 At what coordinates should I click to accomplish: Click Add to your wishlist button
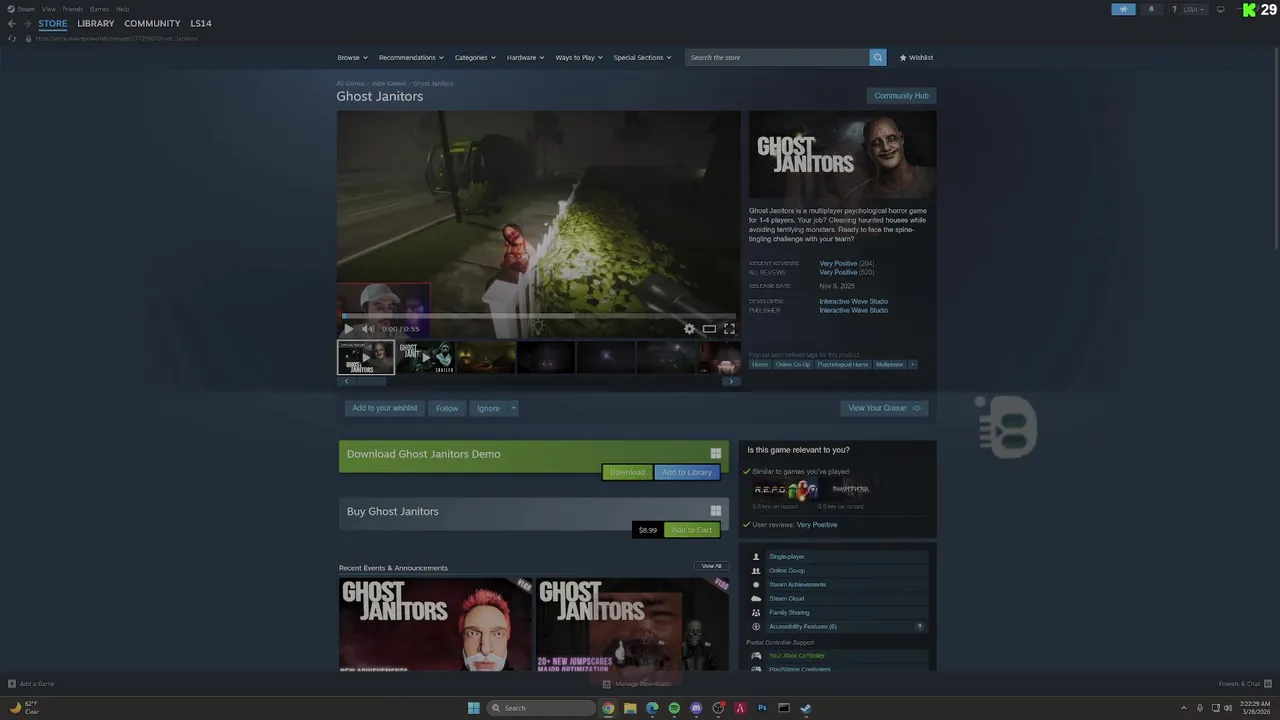coord(384,408)
